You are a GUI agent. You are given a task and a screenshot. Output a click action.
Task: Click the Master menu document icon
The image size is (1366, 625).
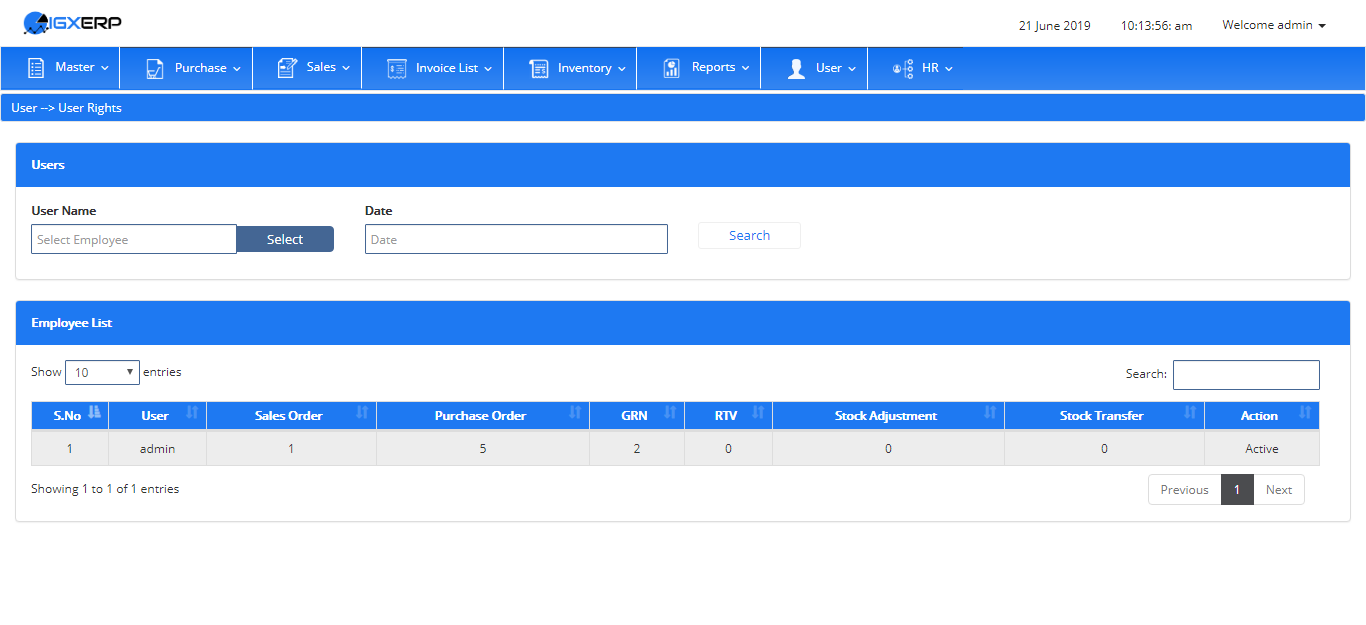[36, 68]
